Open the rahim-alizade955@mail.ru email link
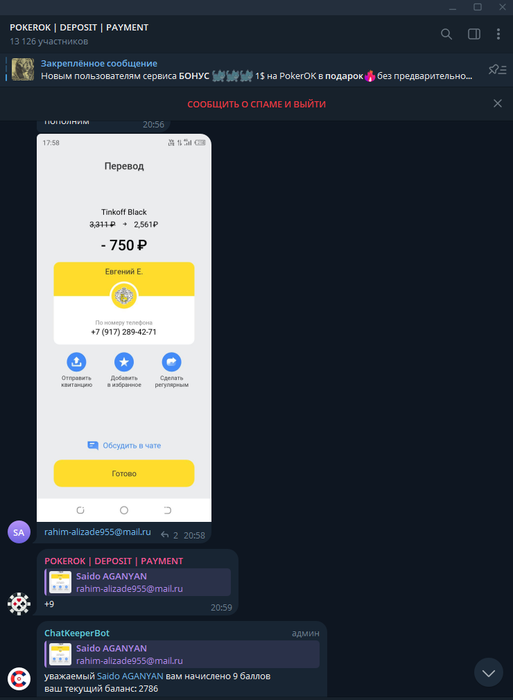Viewport: 513px width, 700px height. tap(97, 532)
